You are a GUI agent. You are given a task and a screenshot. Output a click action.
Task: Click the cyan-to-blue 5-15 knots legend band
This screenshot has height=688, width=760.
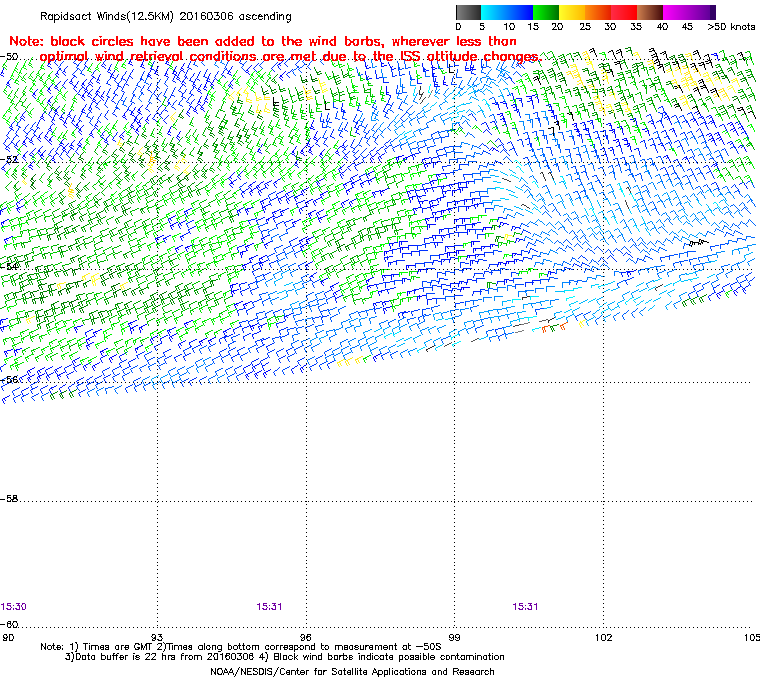(x=507, y=12)
